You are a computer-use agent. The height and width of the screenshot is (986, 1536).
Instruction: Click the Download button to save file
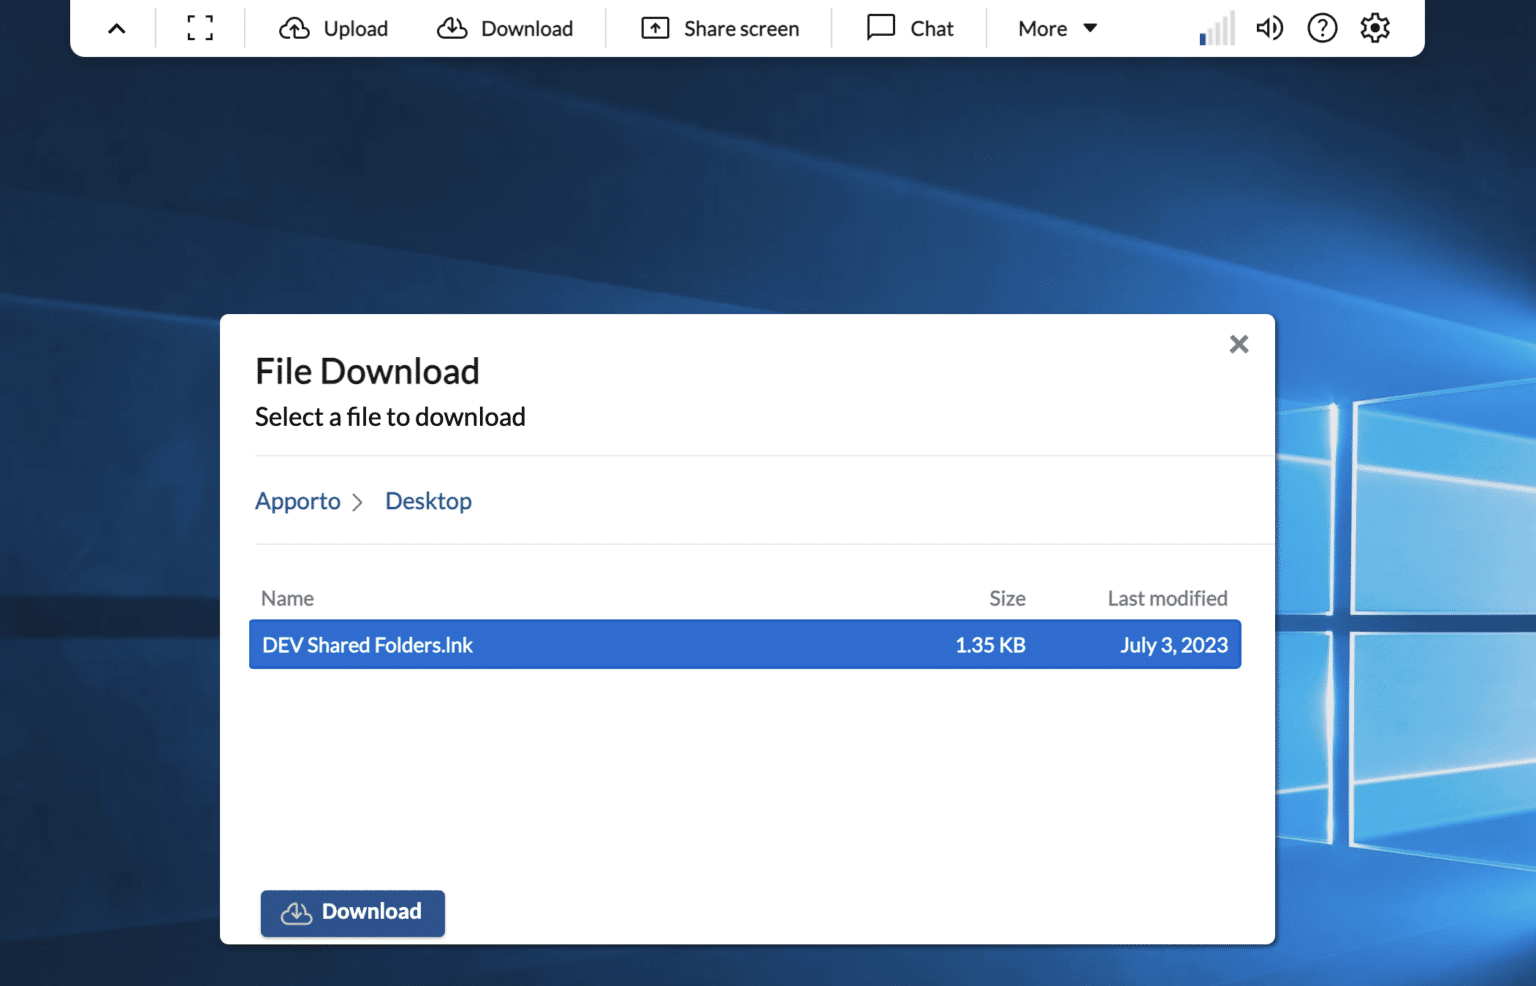click(x=352, y=912)
